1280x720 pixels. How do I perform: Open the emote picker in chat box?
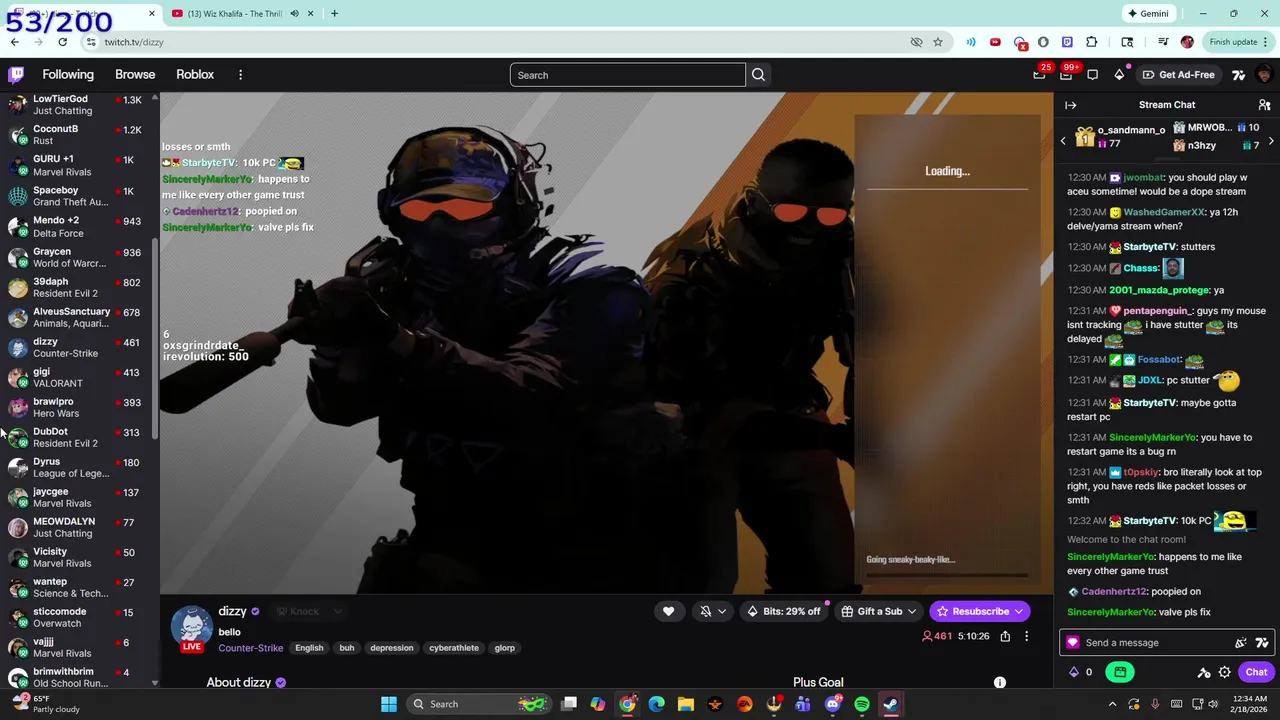pyautogui.click(x=1240, y=643)
